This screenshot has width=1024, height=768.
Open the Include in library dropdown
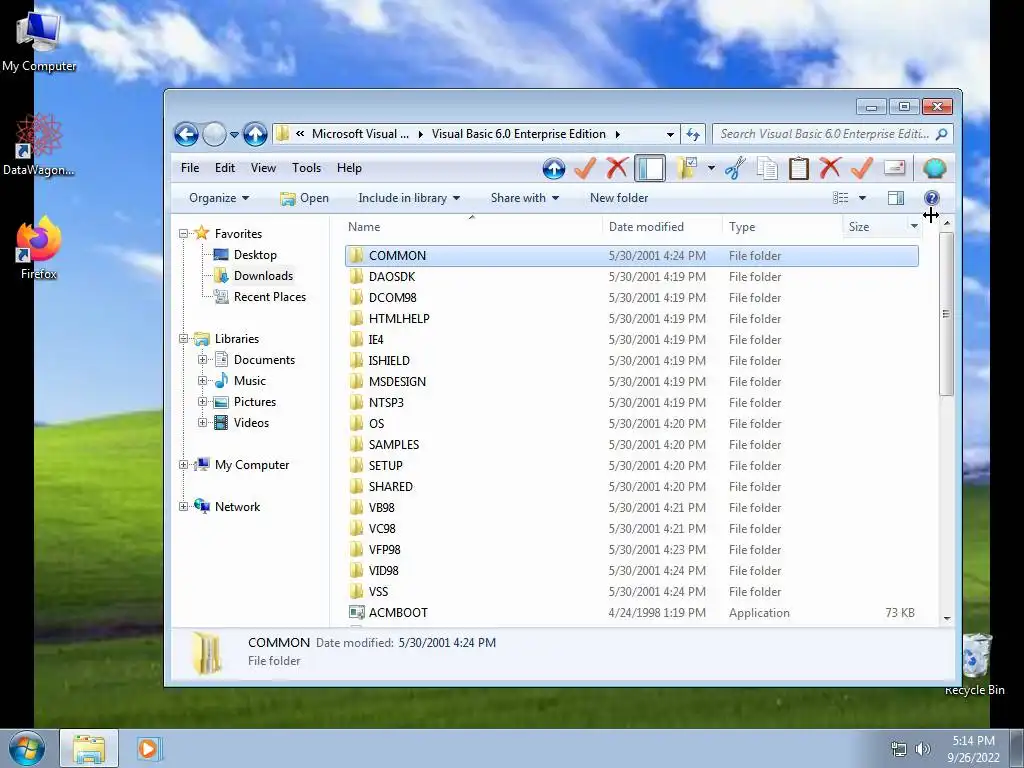coord(409,198)
